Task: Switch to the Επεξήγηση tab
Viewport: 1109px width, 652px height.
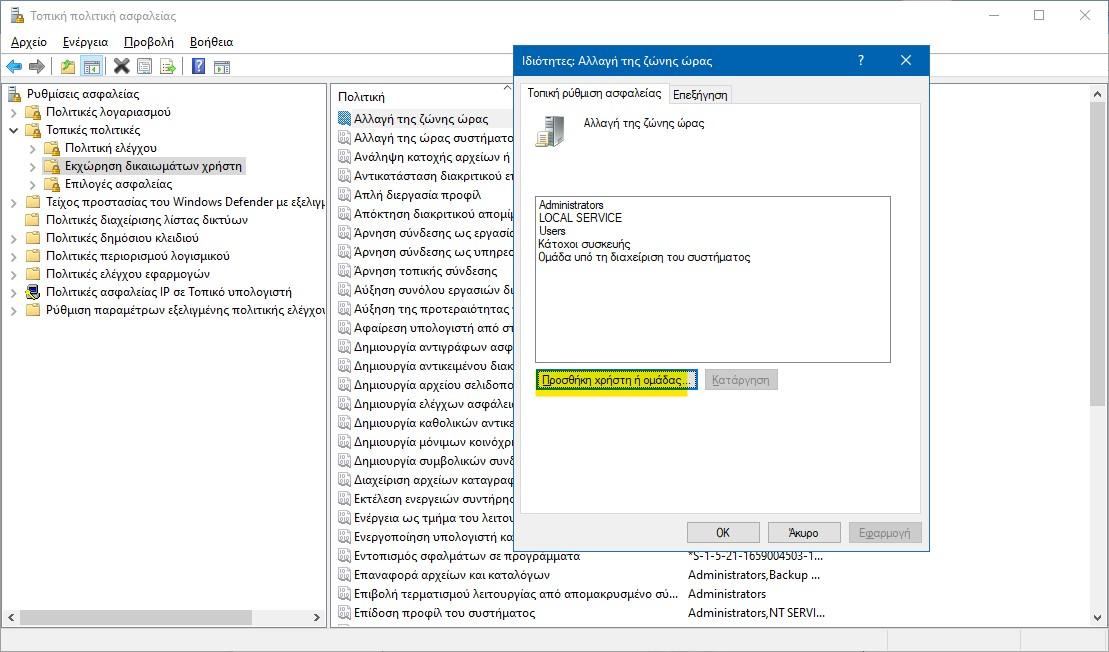Action: click(x=700, y=95)
